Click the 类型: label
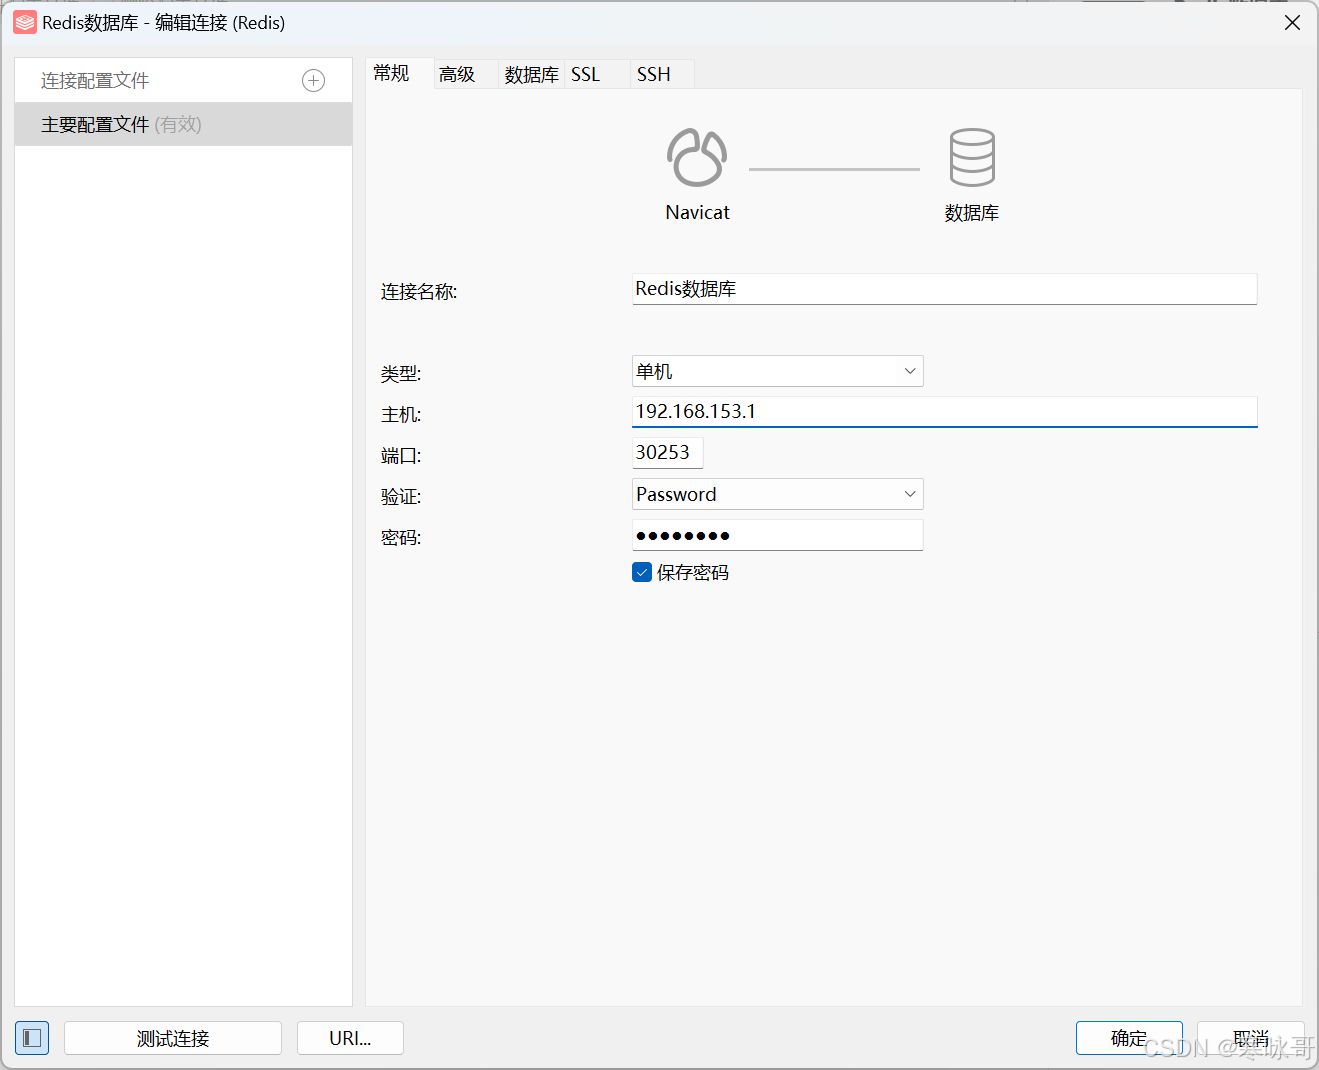The width and height of the screenshot is (1319, 1070). pyautogui.click(x=401, y=373)
